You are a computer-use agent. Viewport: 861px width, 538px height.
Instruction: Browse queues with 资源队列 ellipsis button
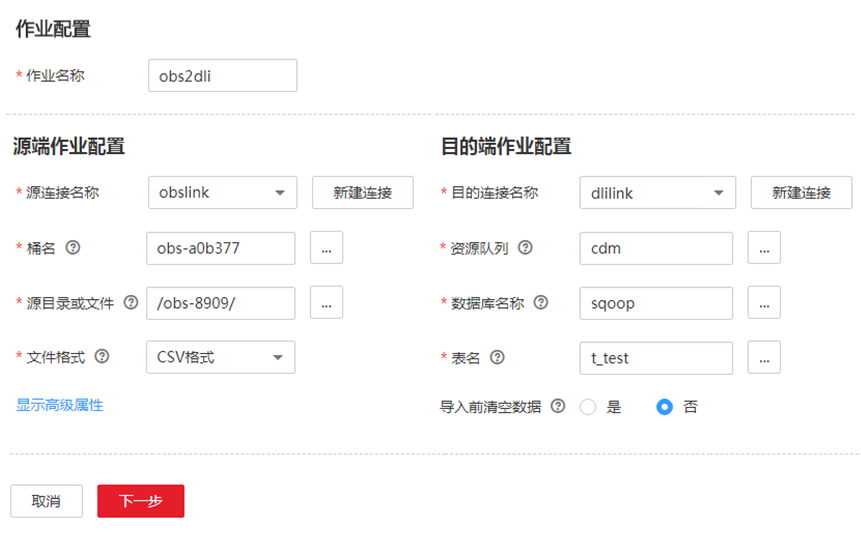pos(764,248)
